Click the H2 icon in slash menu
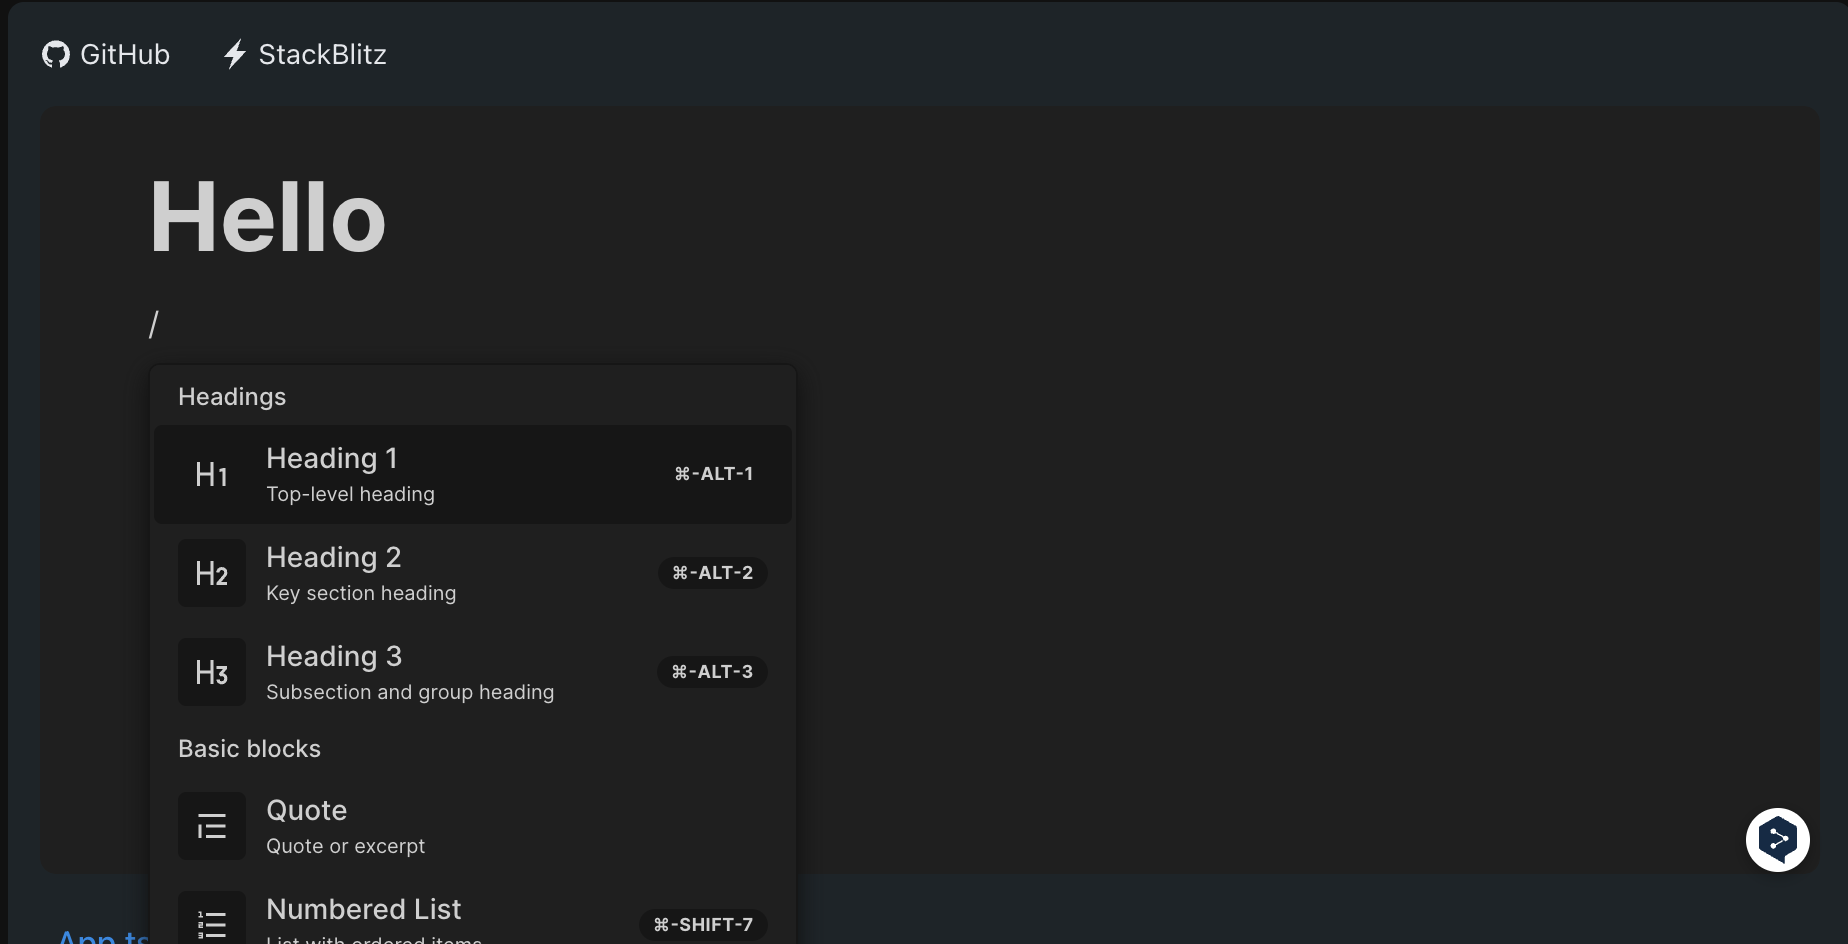The image size is (1848, 944). click(212, 573)
